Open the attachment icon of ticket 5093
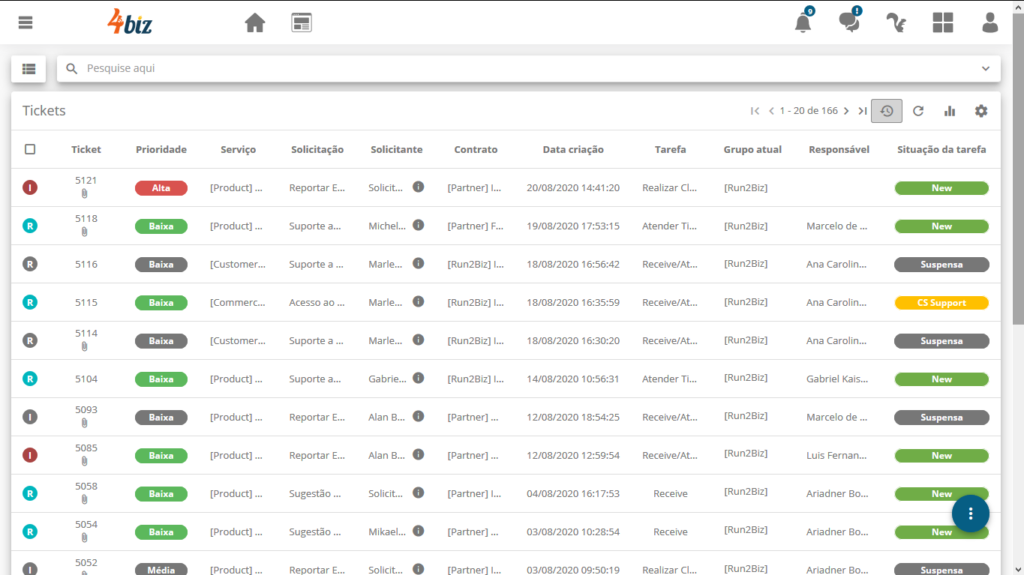This screenshot has height=575, width=1024. (84, 423)
